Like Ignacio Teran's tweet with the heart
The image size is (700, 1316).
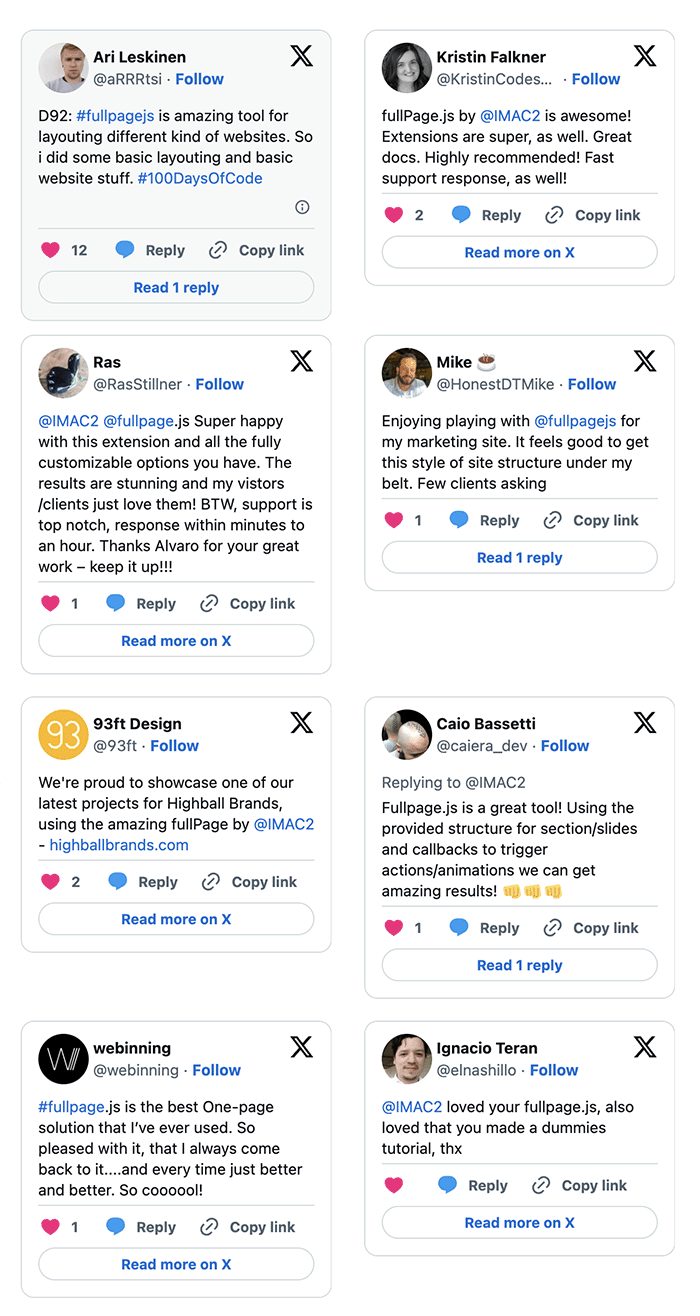coord(394,1185)
